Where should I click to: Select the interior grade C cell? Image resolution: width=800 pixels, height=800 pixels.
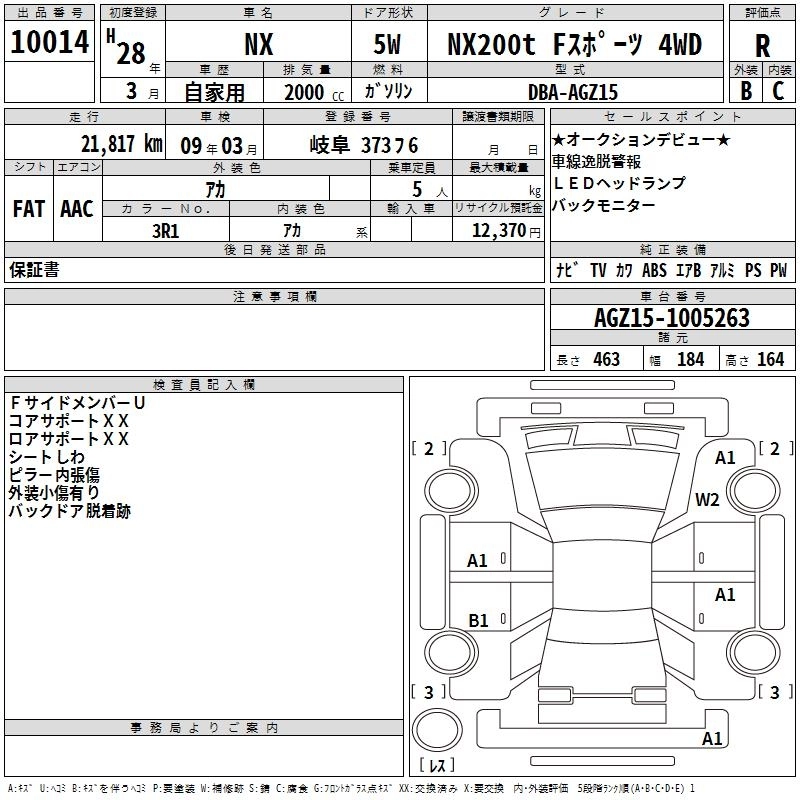point(779,91)
